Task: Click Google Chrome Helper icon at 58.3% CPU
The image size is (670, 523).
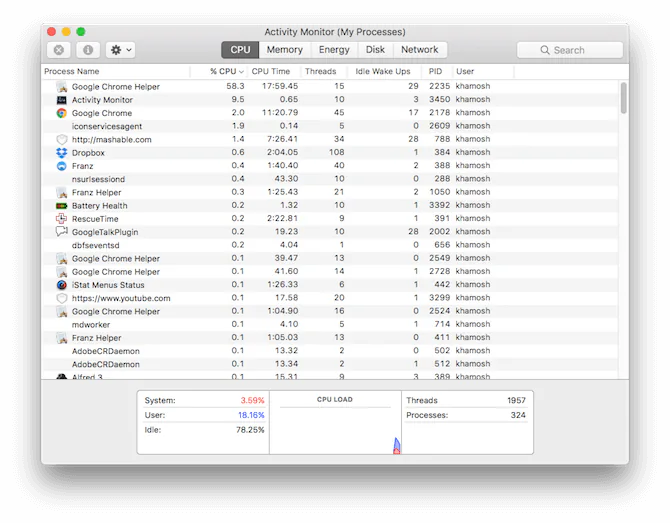Action: 62,87
